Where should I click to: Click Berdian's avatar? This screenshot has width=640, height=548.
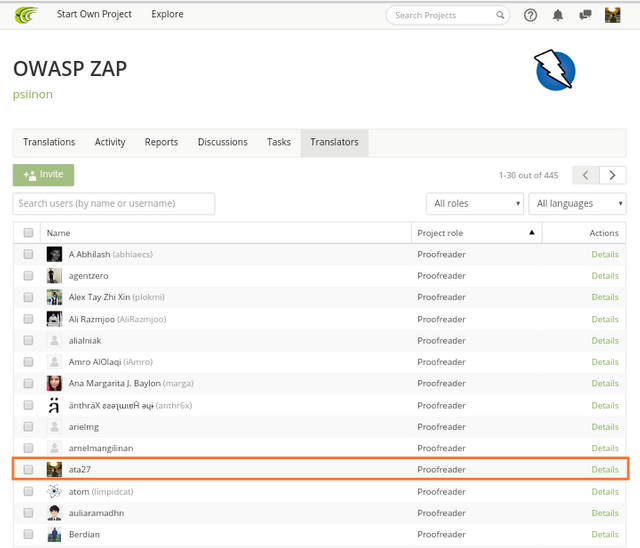[54, 534]
